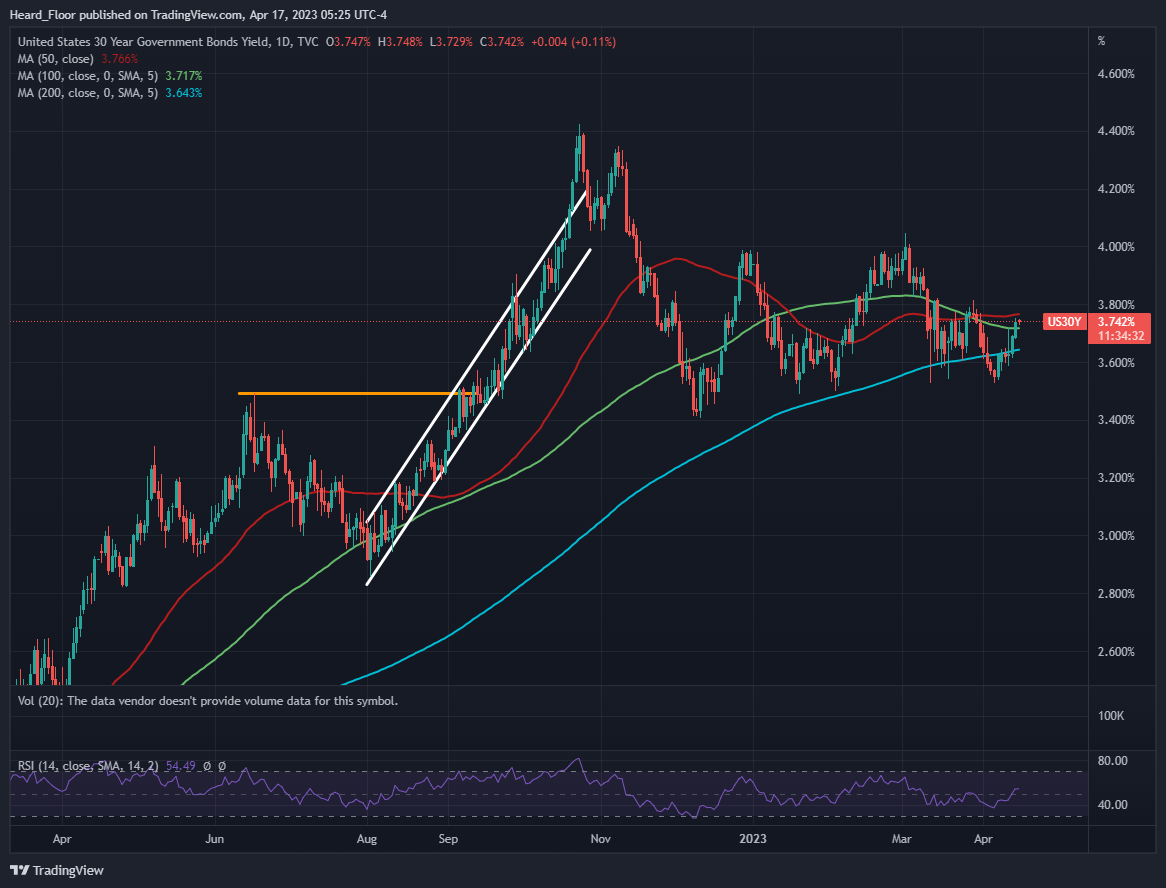Click the 100K volume axis label
The height and width of the screenshot is (888, 1166).
(x=1111, y=715)
